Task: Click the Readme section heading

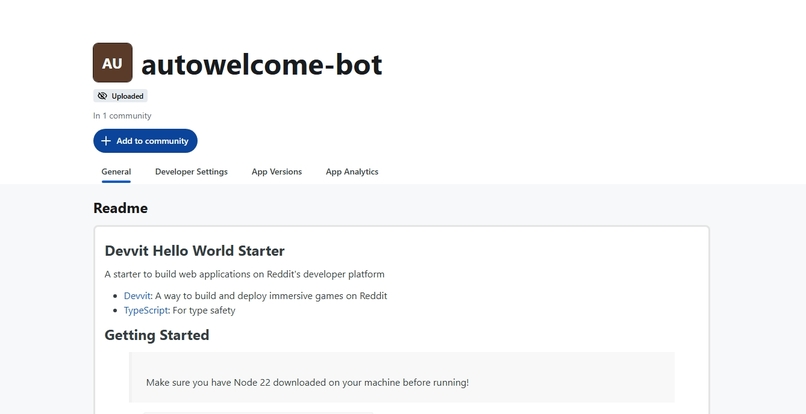Action: click(120, 208)
